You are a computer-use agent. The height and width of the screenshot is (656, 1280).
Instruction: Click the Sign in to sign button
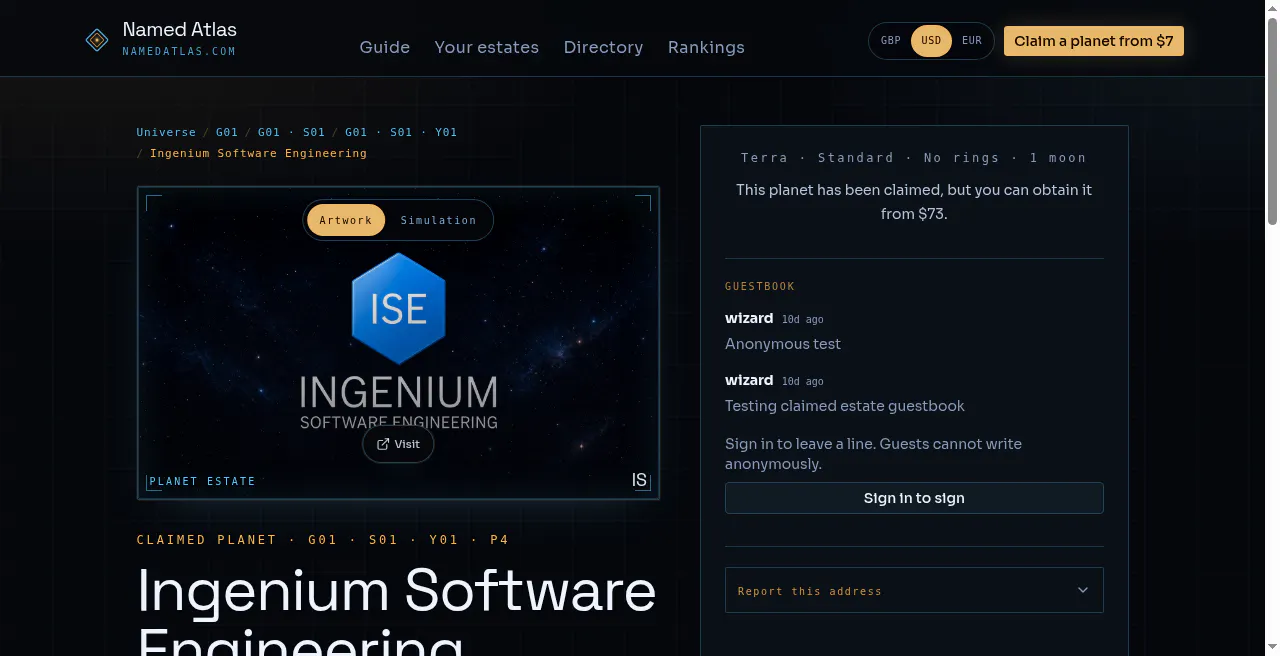914,498
